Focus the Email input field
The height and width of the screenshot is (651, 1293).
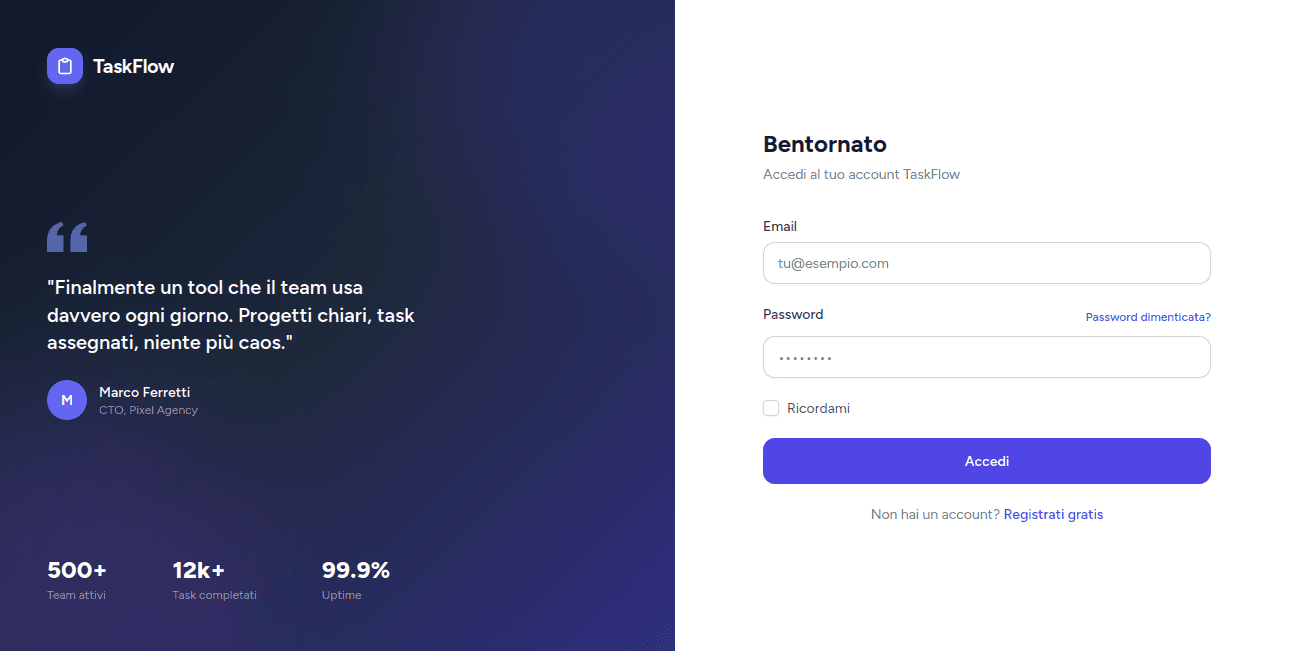click(987, 263)
